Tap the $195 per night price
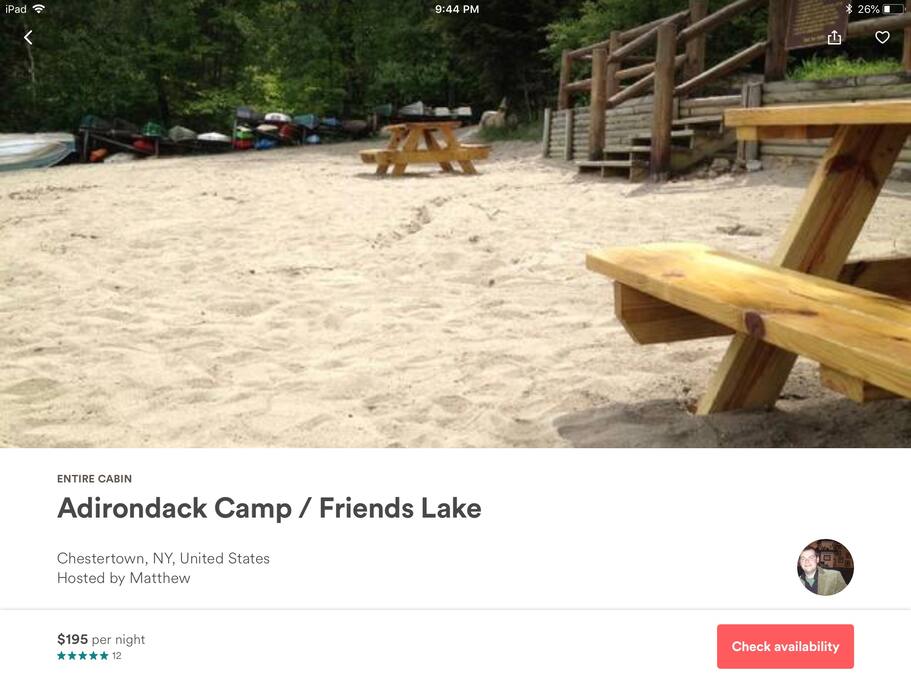The image size is (911, 683). tap(101, 639)
